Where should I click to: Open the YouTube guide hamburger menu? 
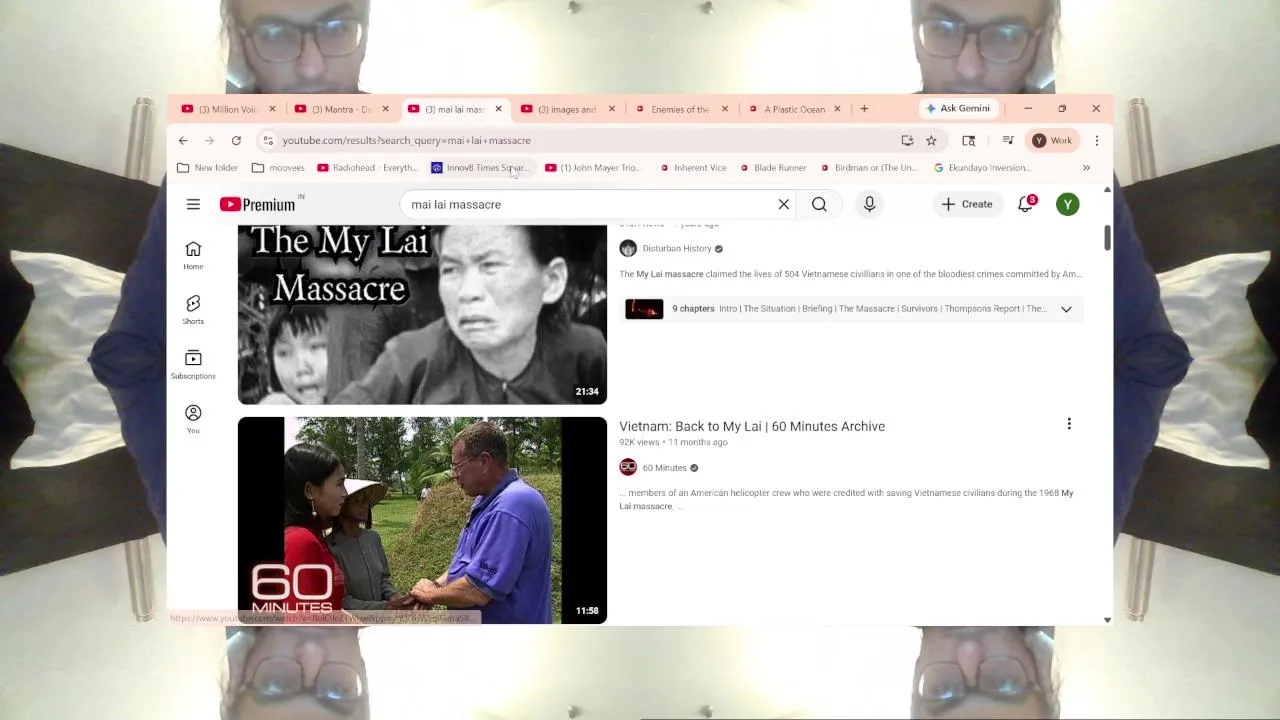pyautogui.click(x=193, y=204)
